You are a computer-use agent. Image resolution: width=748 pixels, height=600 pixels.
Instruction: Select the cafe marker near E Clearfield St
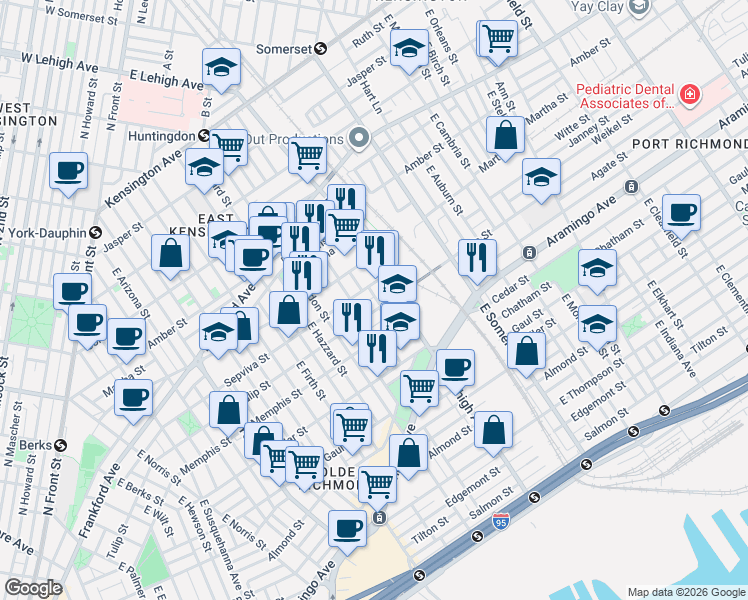click(x=681, y=214)
